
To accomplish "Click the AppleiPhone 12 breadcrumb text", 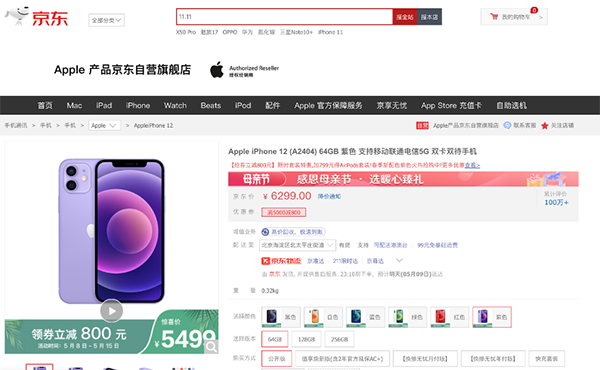I will [153, 126].
